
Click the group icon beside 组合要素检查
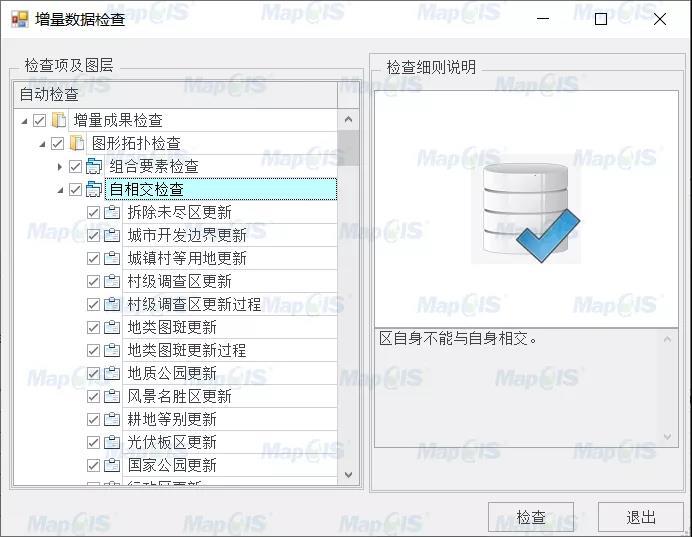95,166
